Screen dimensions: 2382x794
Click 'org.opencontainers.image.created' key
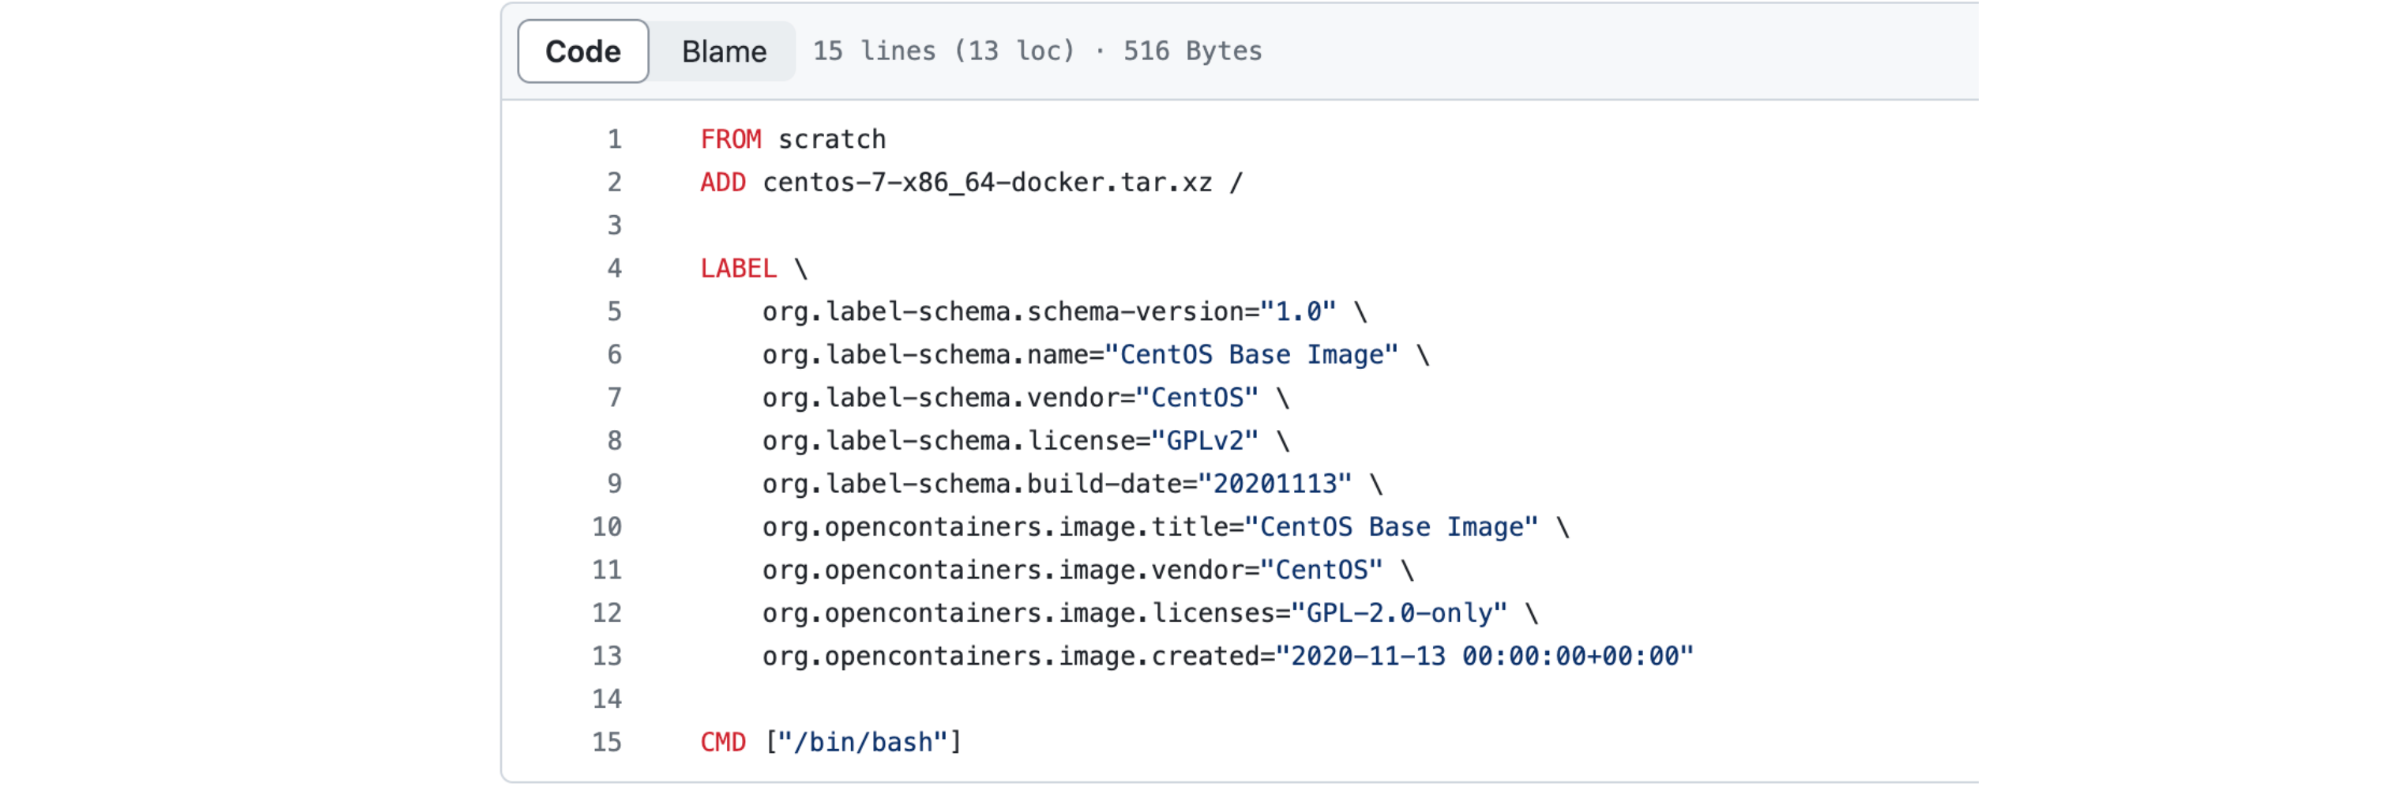pyautogui.click(x=1010, y=655)
